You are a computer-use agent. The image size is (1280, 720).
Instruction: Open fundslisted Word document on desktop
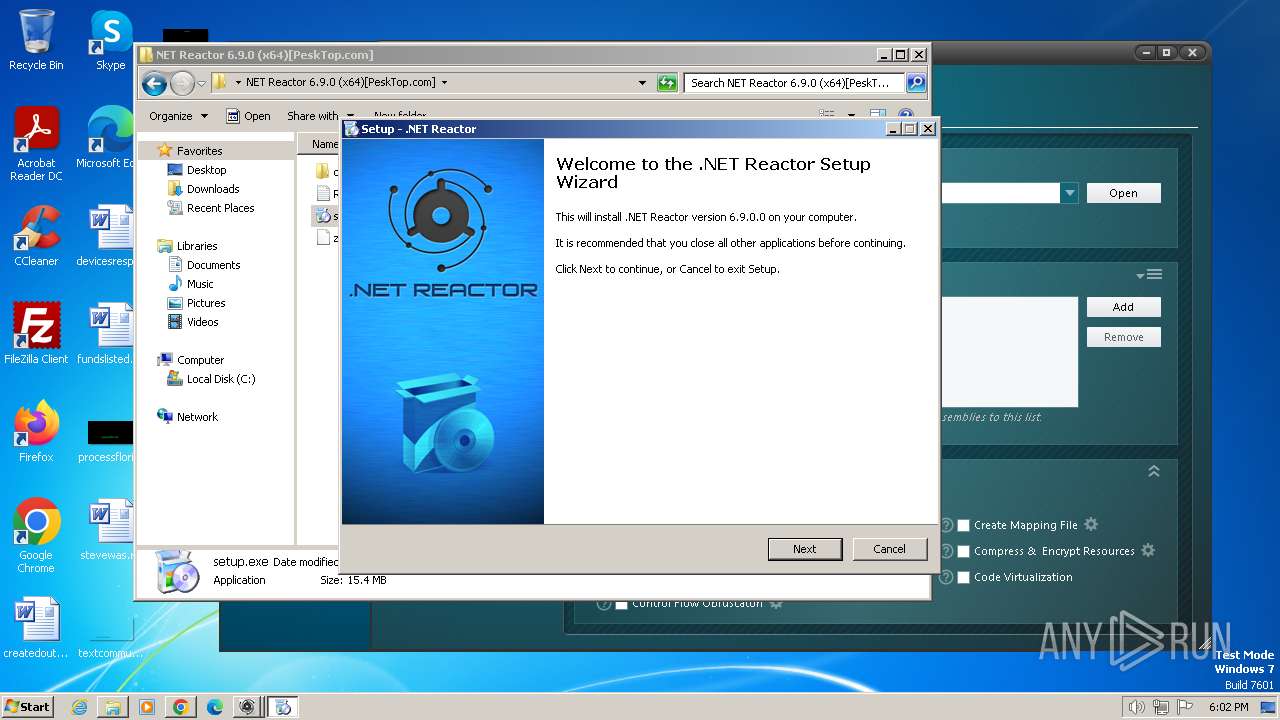tap(108, 333)
